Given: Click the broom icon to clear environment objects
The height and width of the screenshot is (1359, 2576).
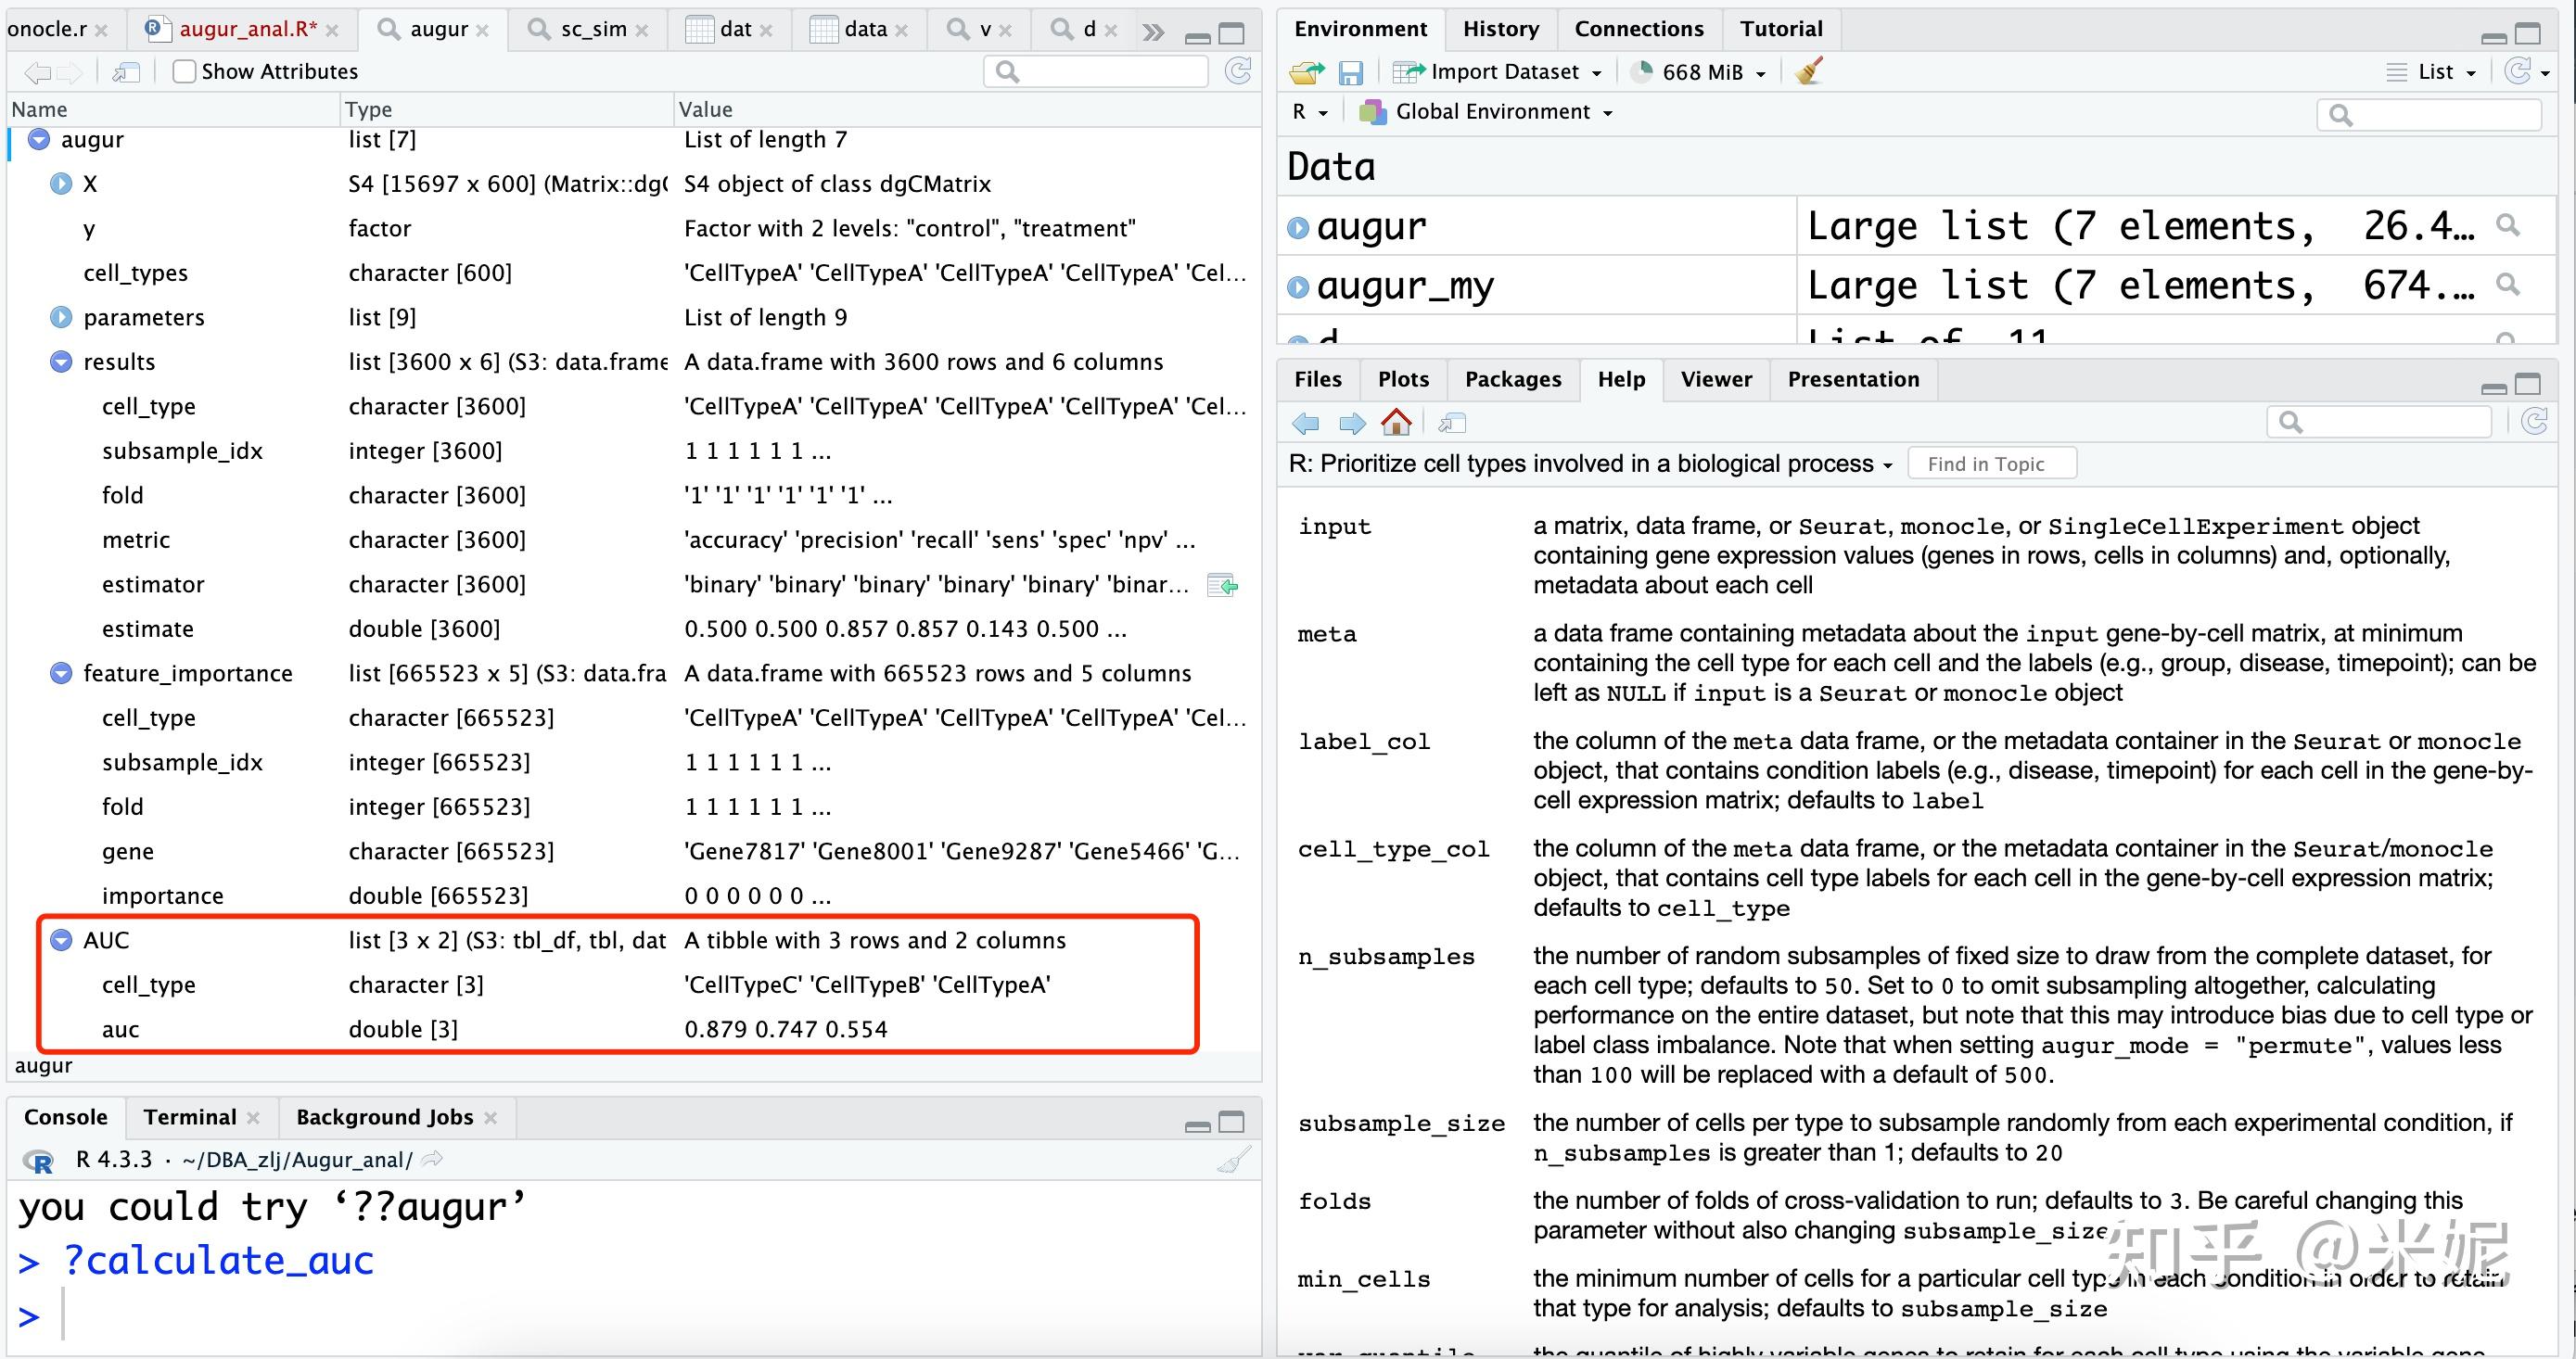Looking at the screenshot, I should [x=1809, y=71].
